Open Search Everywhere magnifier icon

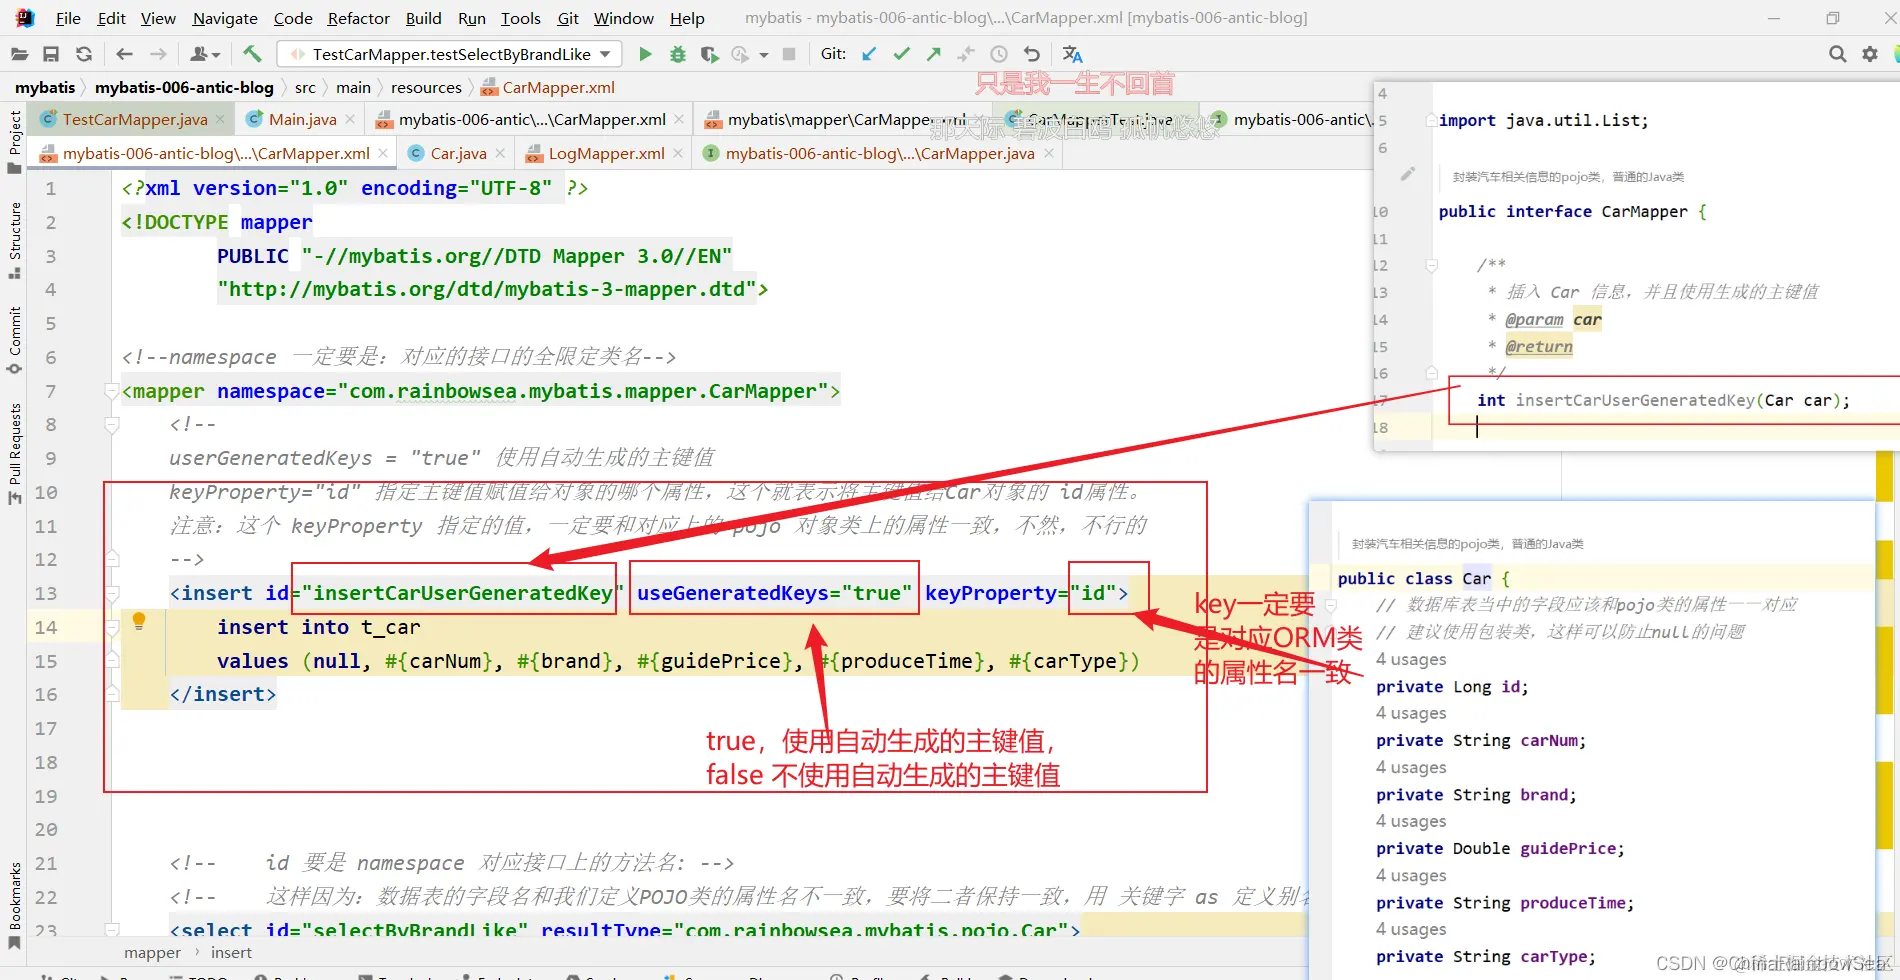[x=1837, y=54]
